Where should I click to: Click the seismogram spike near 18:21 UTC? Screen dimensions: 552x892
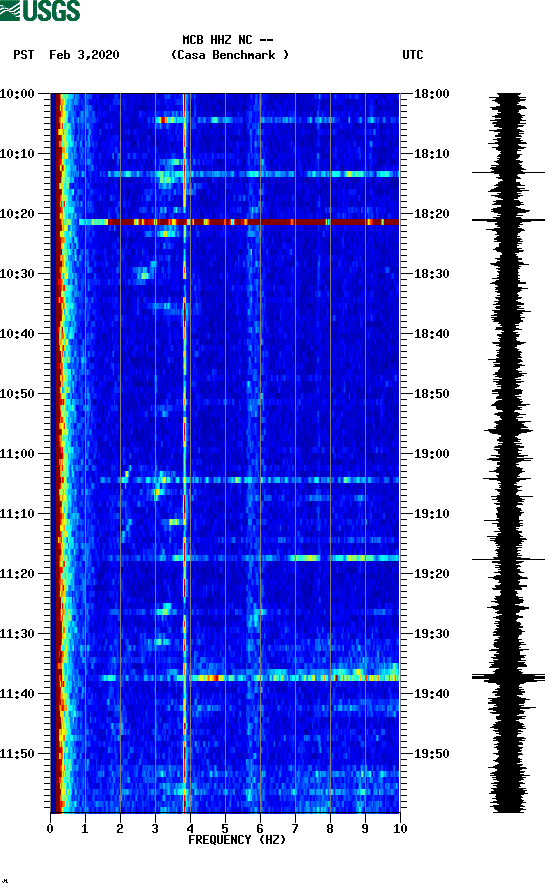[x=508, y=220]
